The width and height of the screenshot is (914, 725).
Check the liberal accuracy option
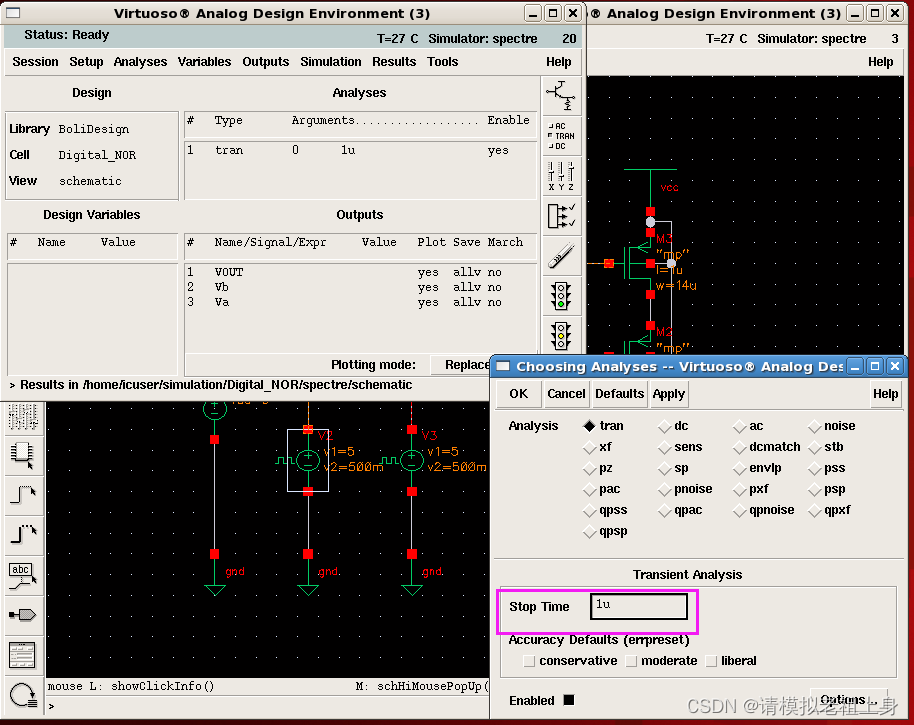click(x=711, y=661)
